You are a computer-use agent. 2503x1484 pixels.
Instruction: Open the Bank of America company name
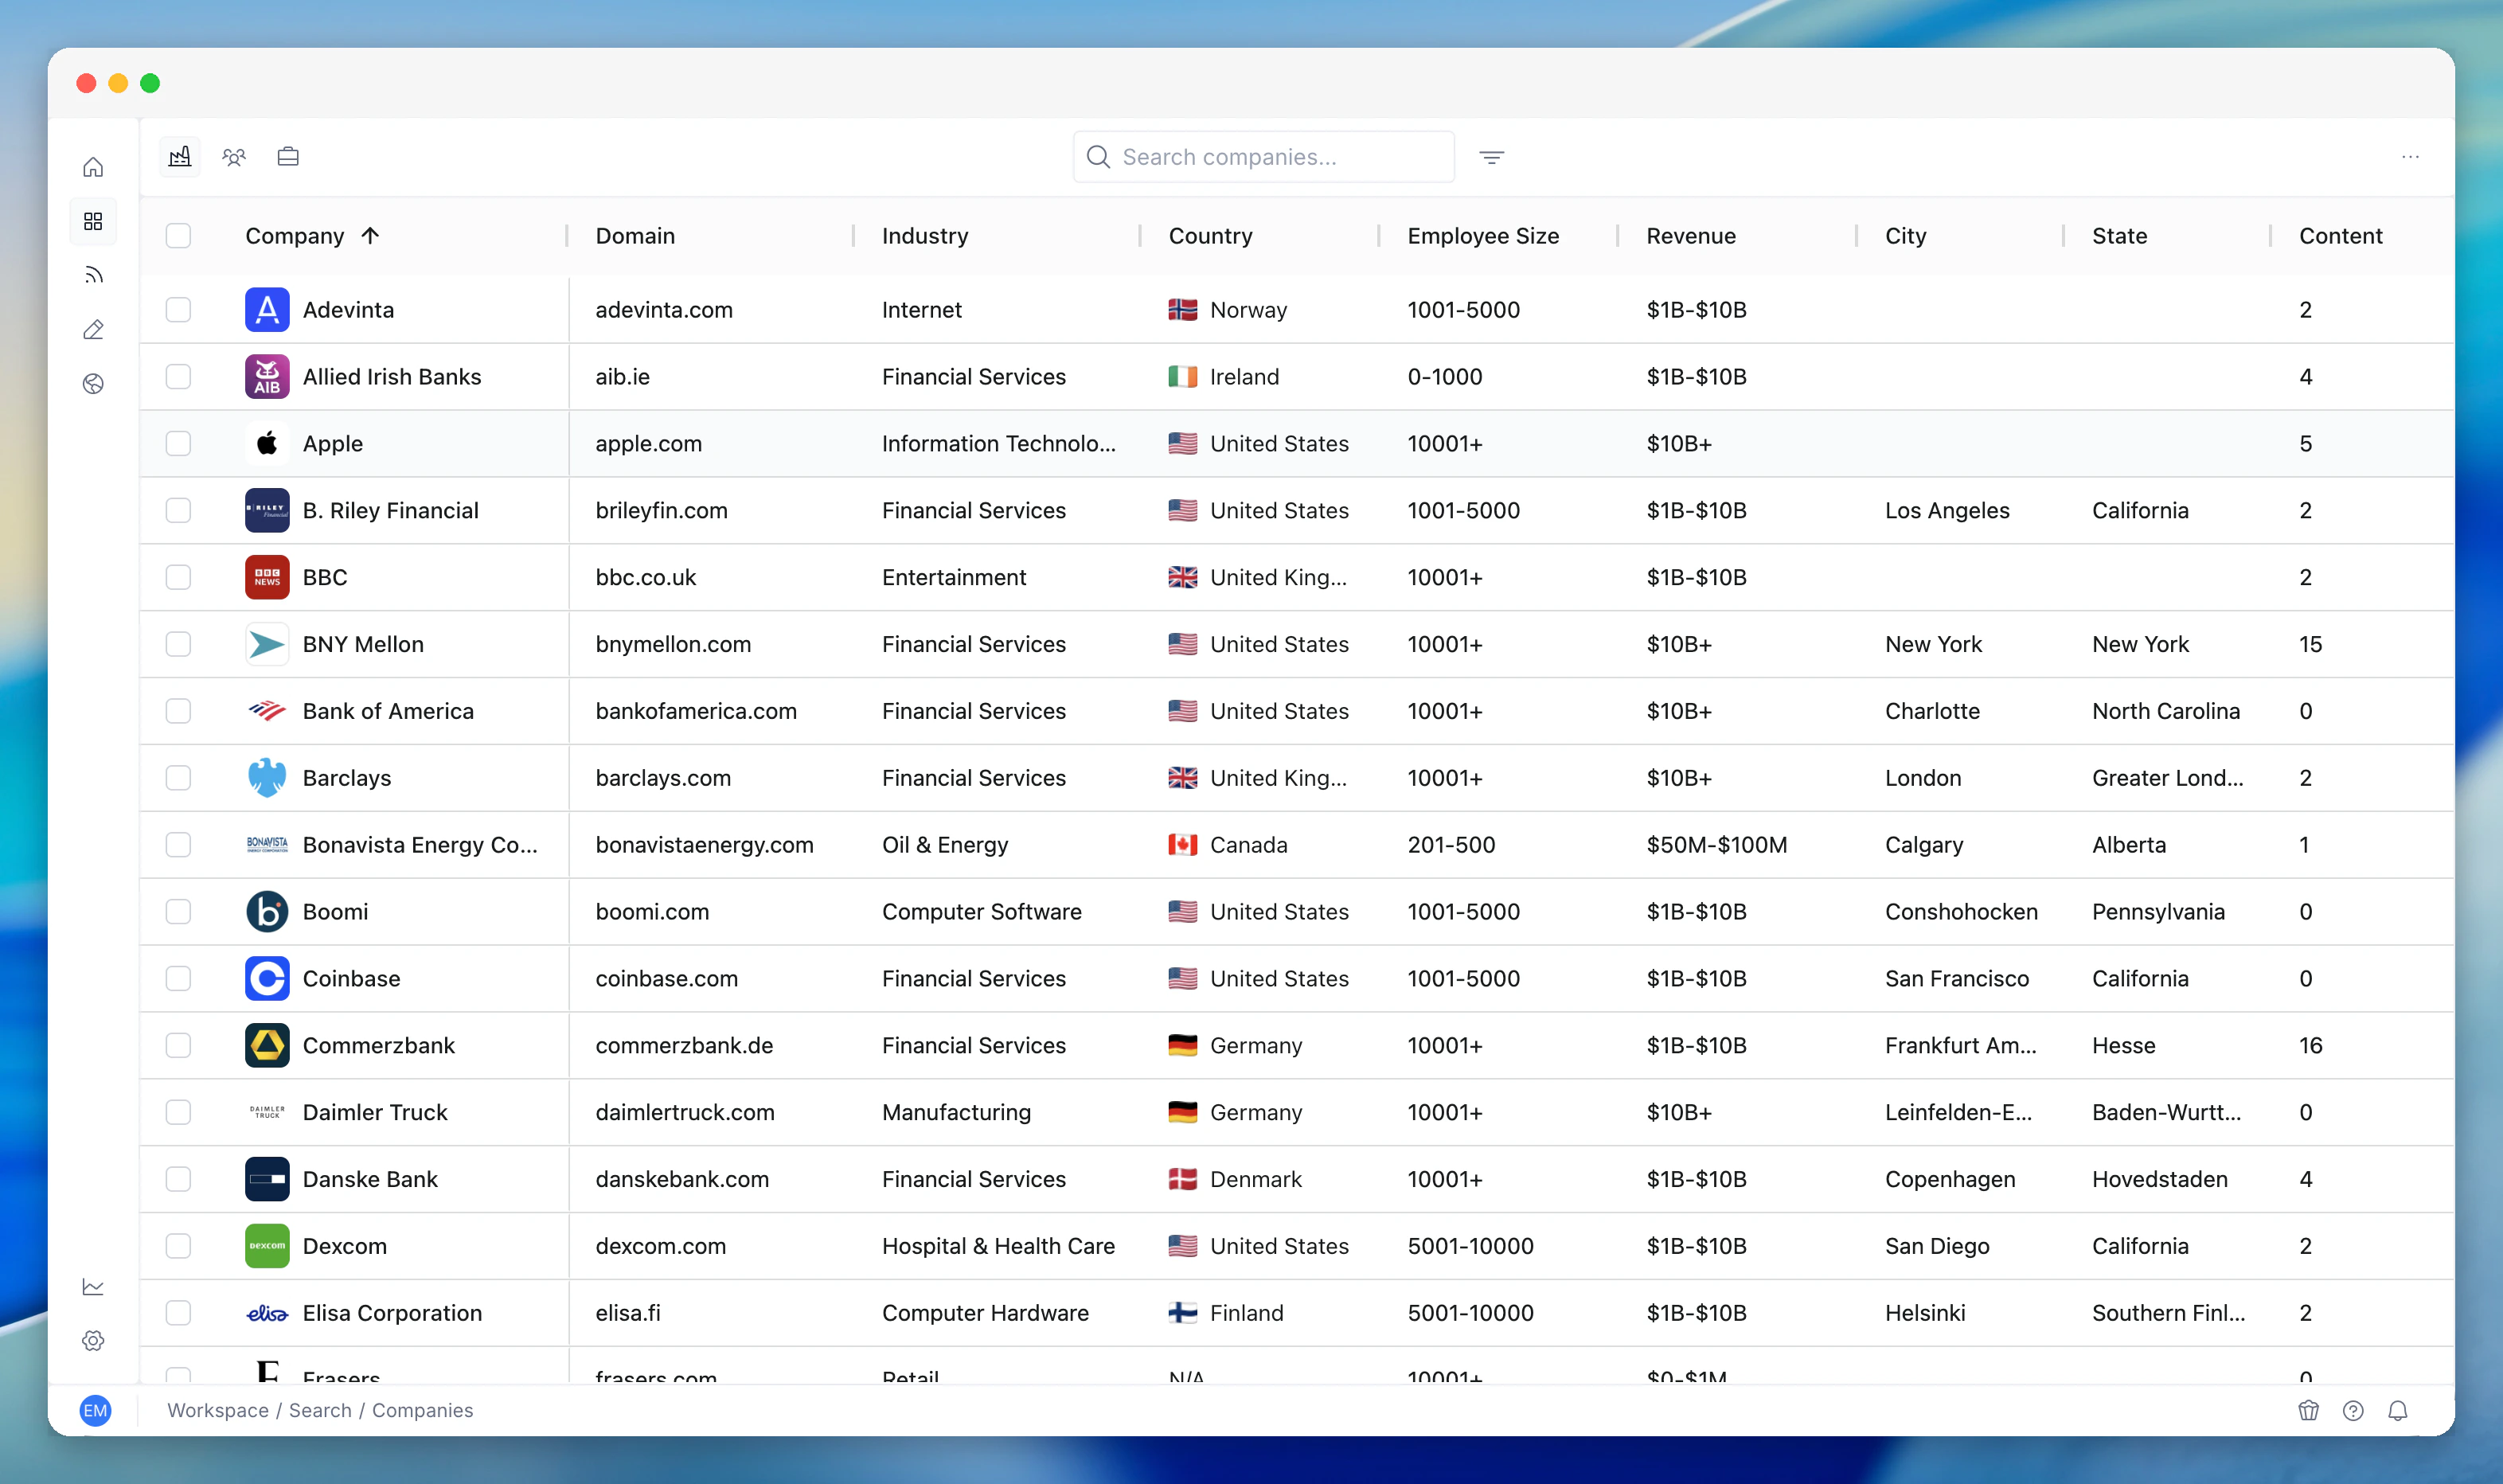(x=388, y=711)
